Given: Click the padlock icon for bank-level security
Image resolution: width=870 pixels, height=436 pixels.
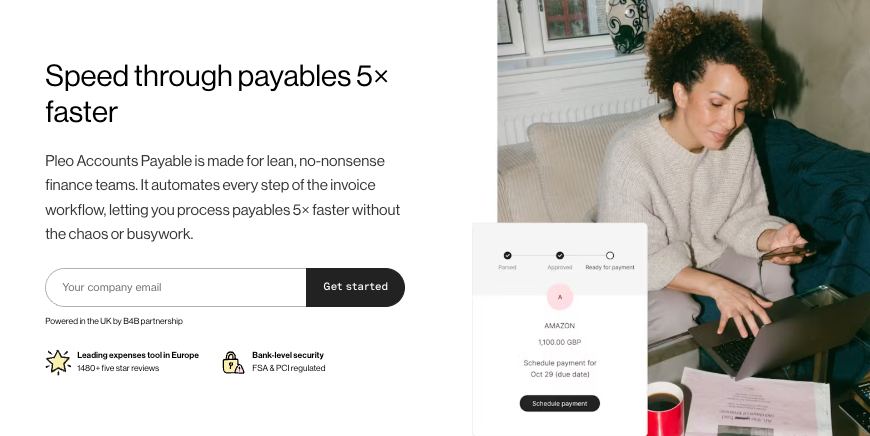Looking at the screenshot, I should click(232, 362).
